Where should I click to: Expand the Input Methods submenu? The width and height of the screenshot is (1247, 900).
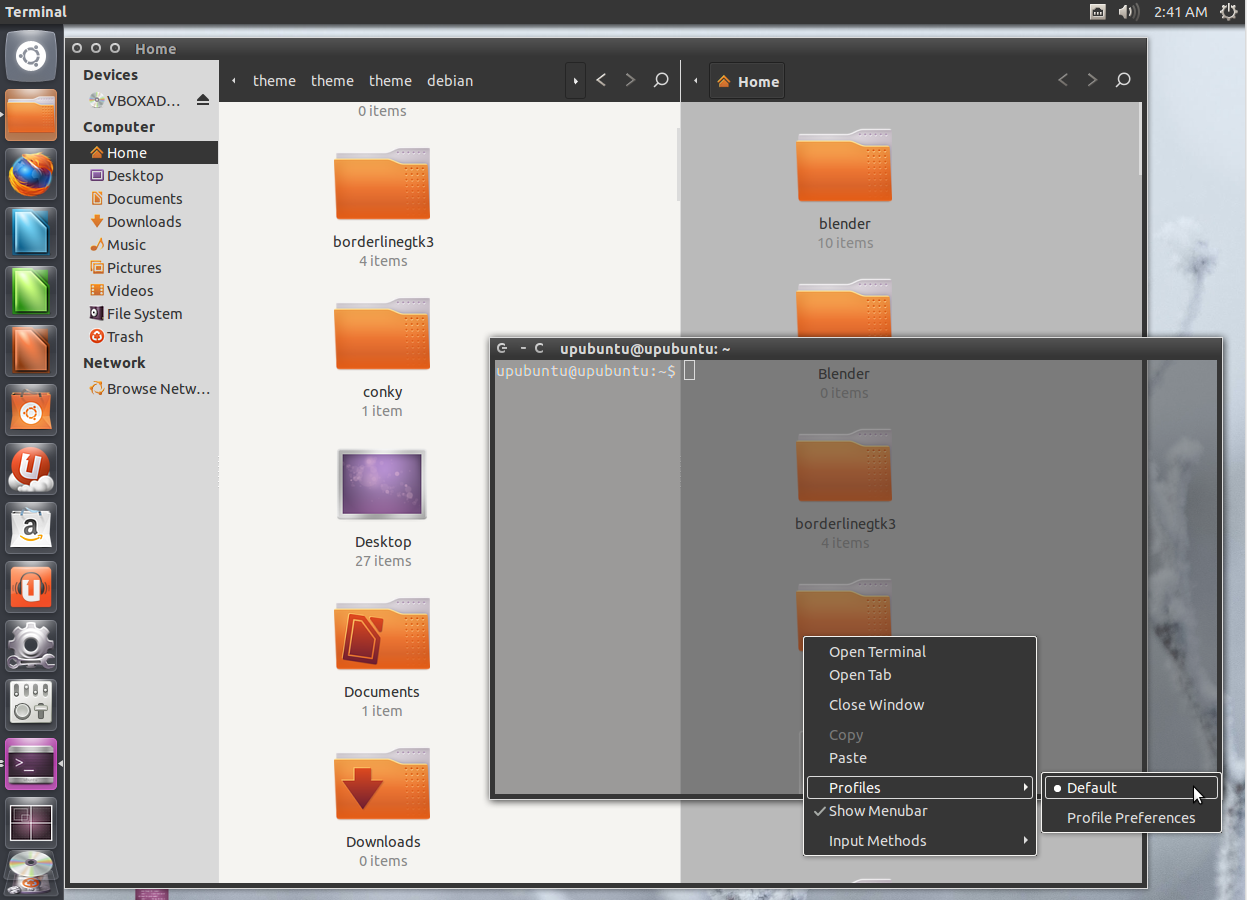coord(920,841)
